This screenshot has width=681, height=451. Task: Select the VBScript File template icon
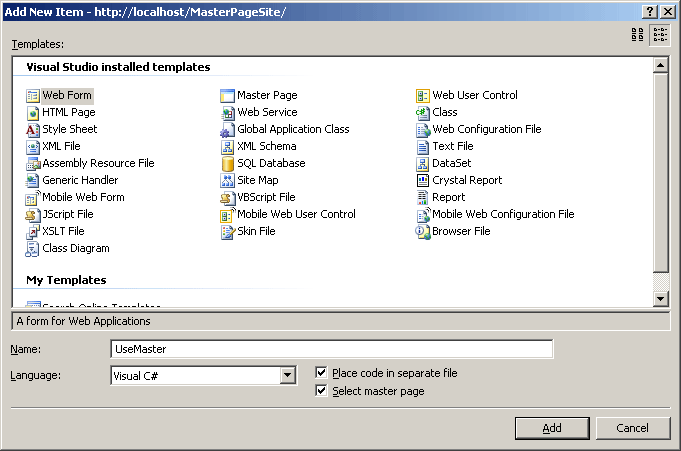click(x=227, y=198)
